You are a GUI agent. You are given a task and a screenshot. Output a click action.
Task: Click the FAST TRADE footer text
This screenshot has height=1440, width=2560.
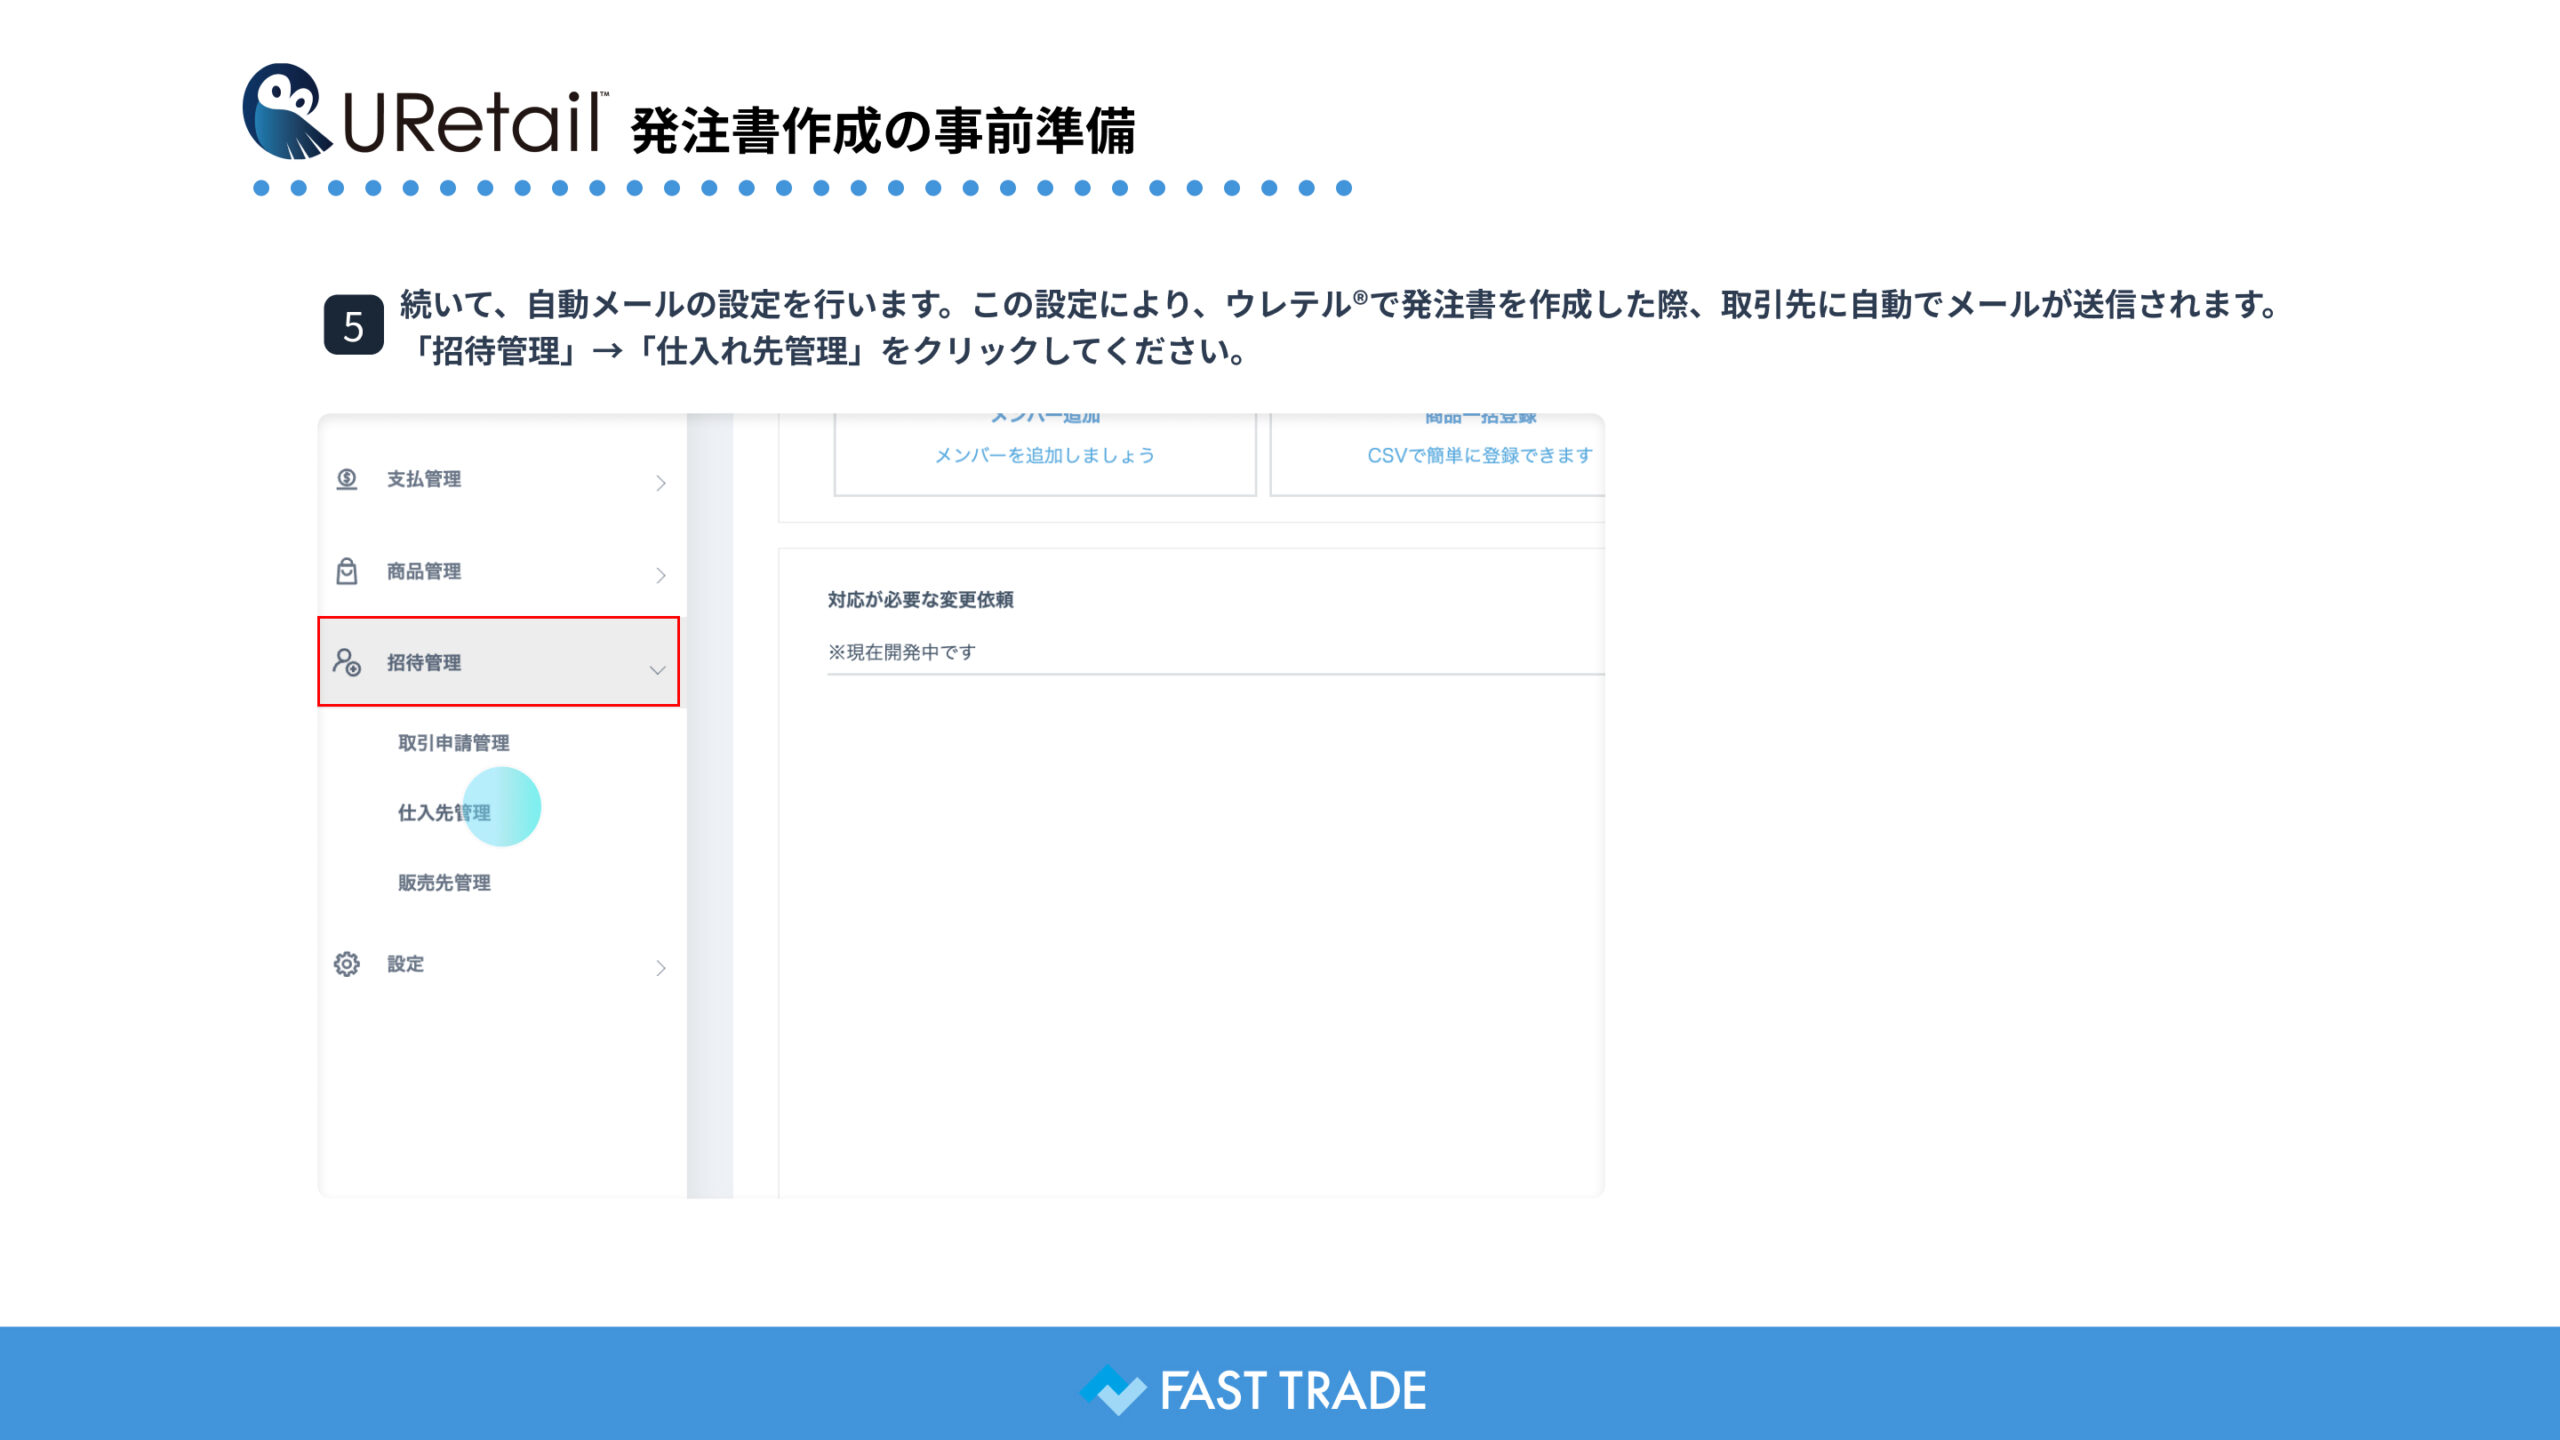[x=1292, y=1391]
